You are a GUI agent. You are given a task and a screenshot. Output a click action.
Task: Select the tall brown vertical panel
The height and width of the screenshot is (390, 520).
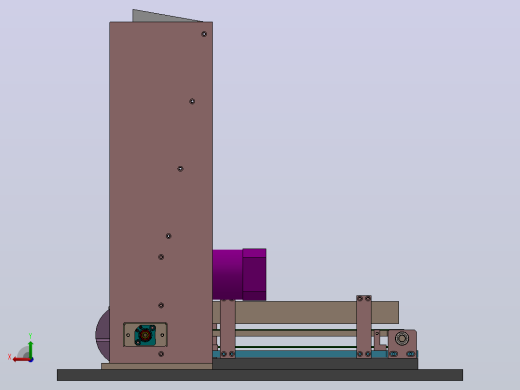[x=161, y=193]
